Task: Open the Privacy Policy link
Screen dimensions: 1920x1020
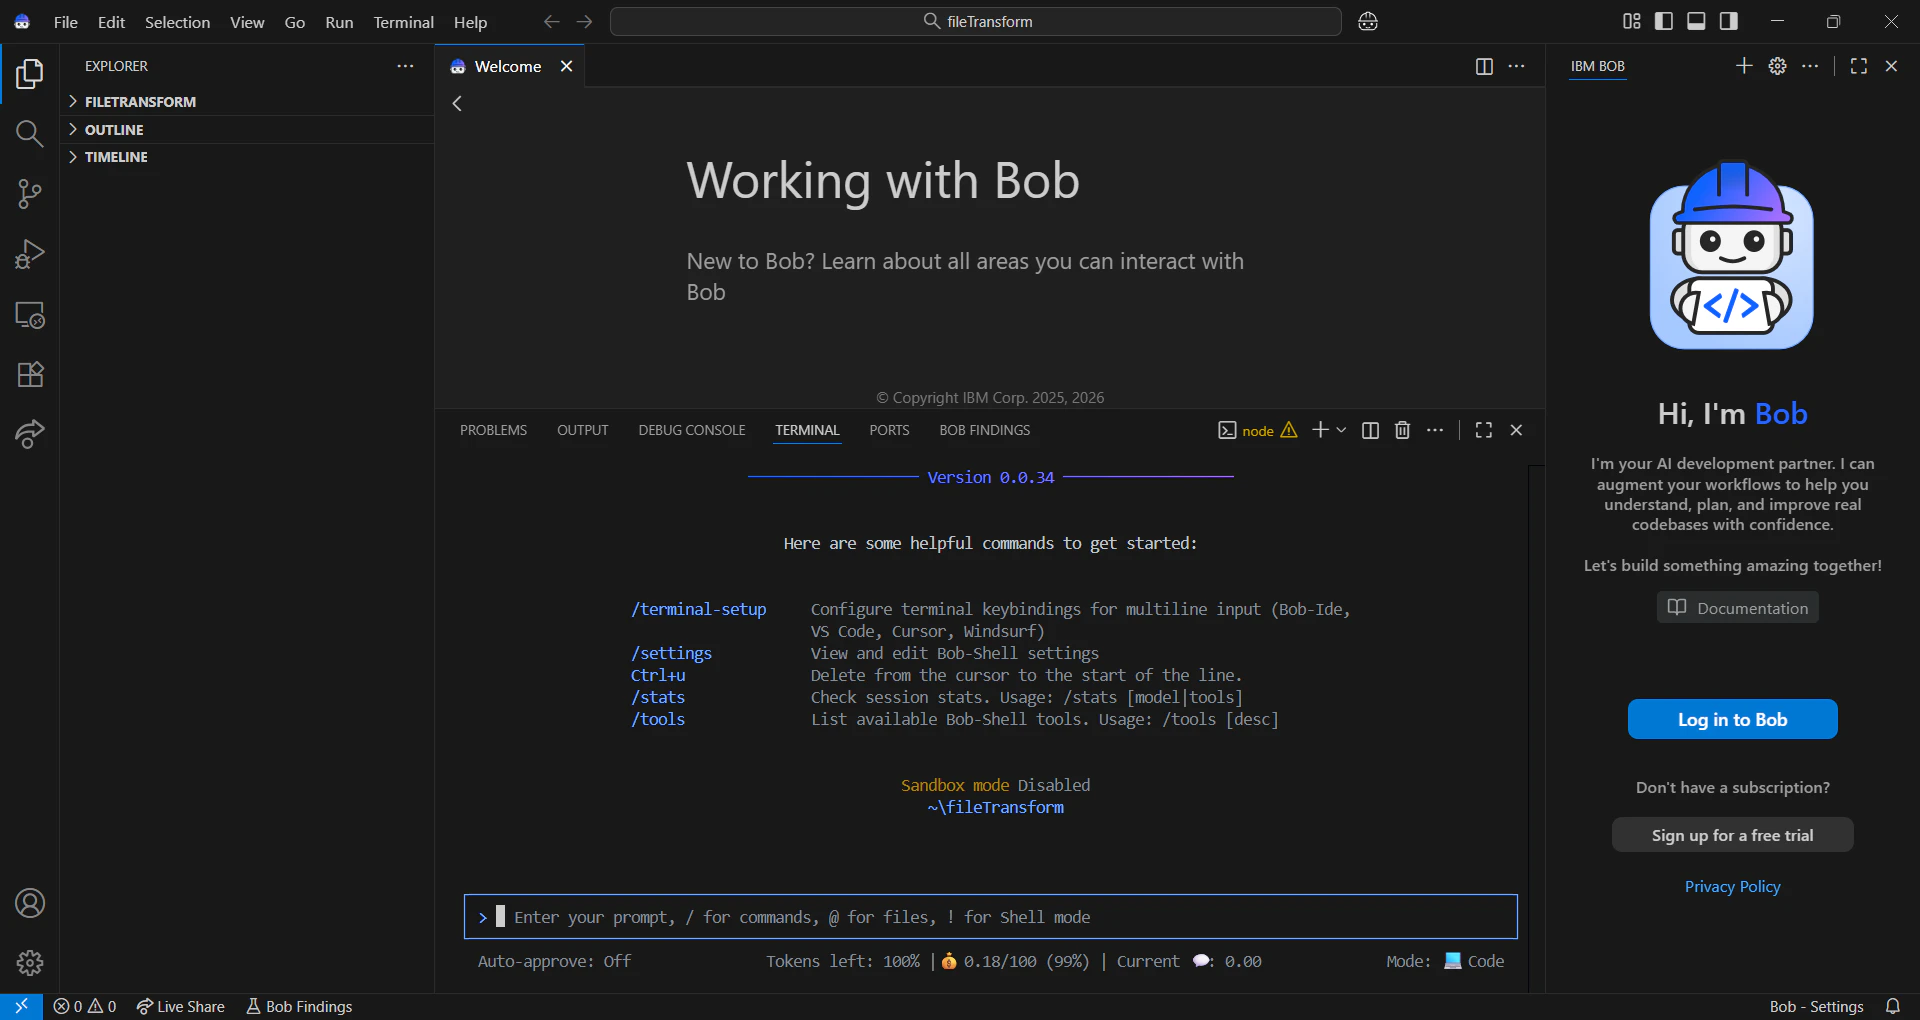Action: point(1732,886)
